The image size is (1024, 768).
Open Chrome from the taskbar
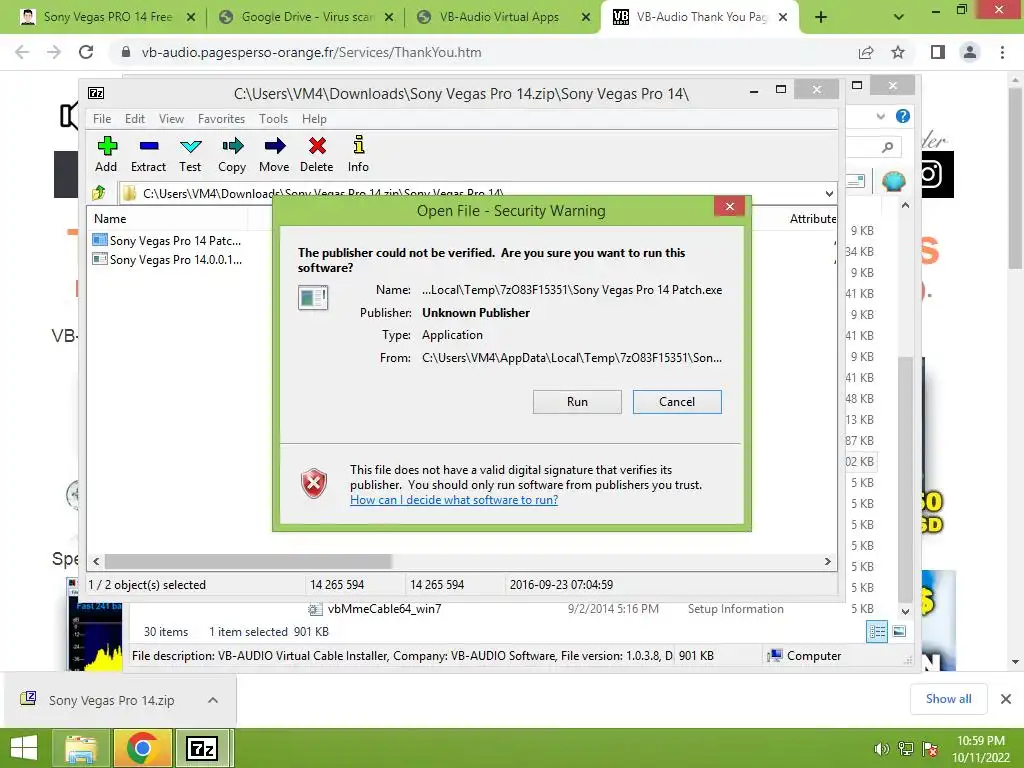pyautogui.click(x=143, y=748)
